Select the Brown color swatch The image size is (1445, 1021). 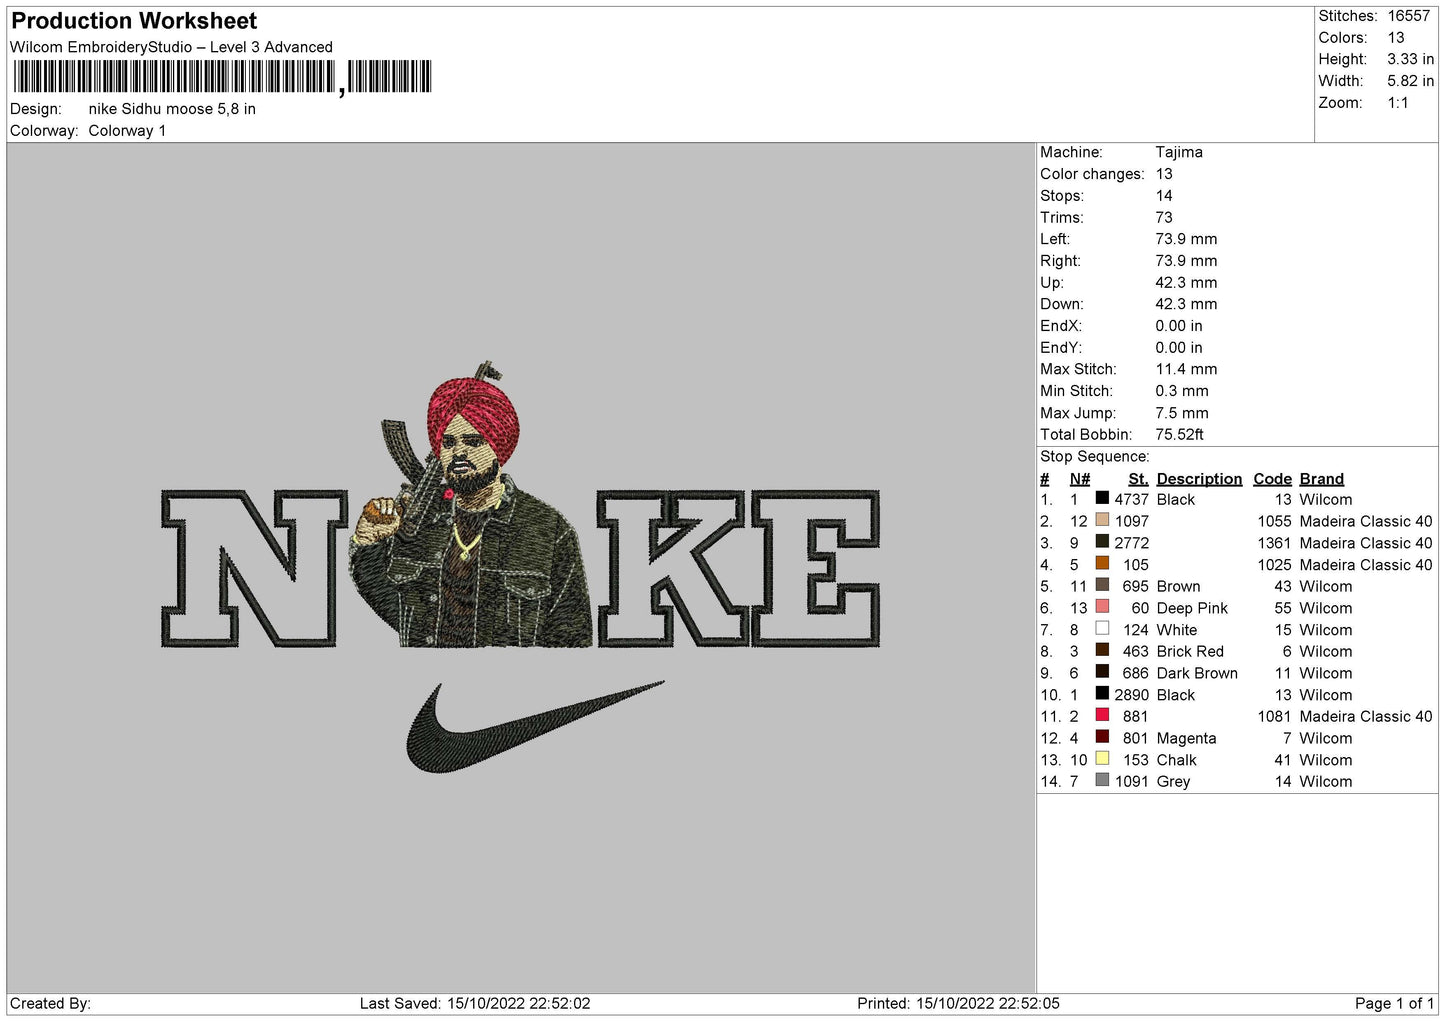click(x=1102, y=585)
